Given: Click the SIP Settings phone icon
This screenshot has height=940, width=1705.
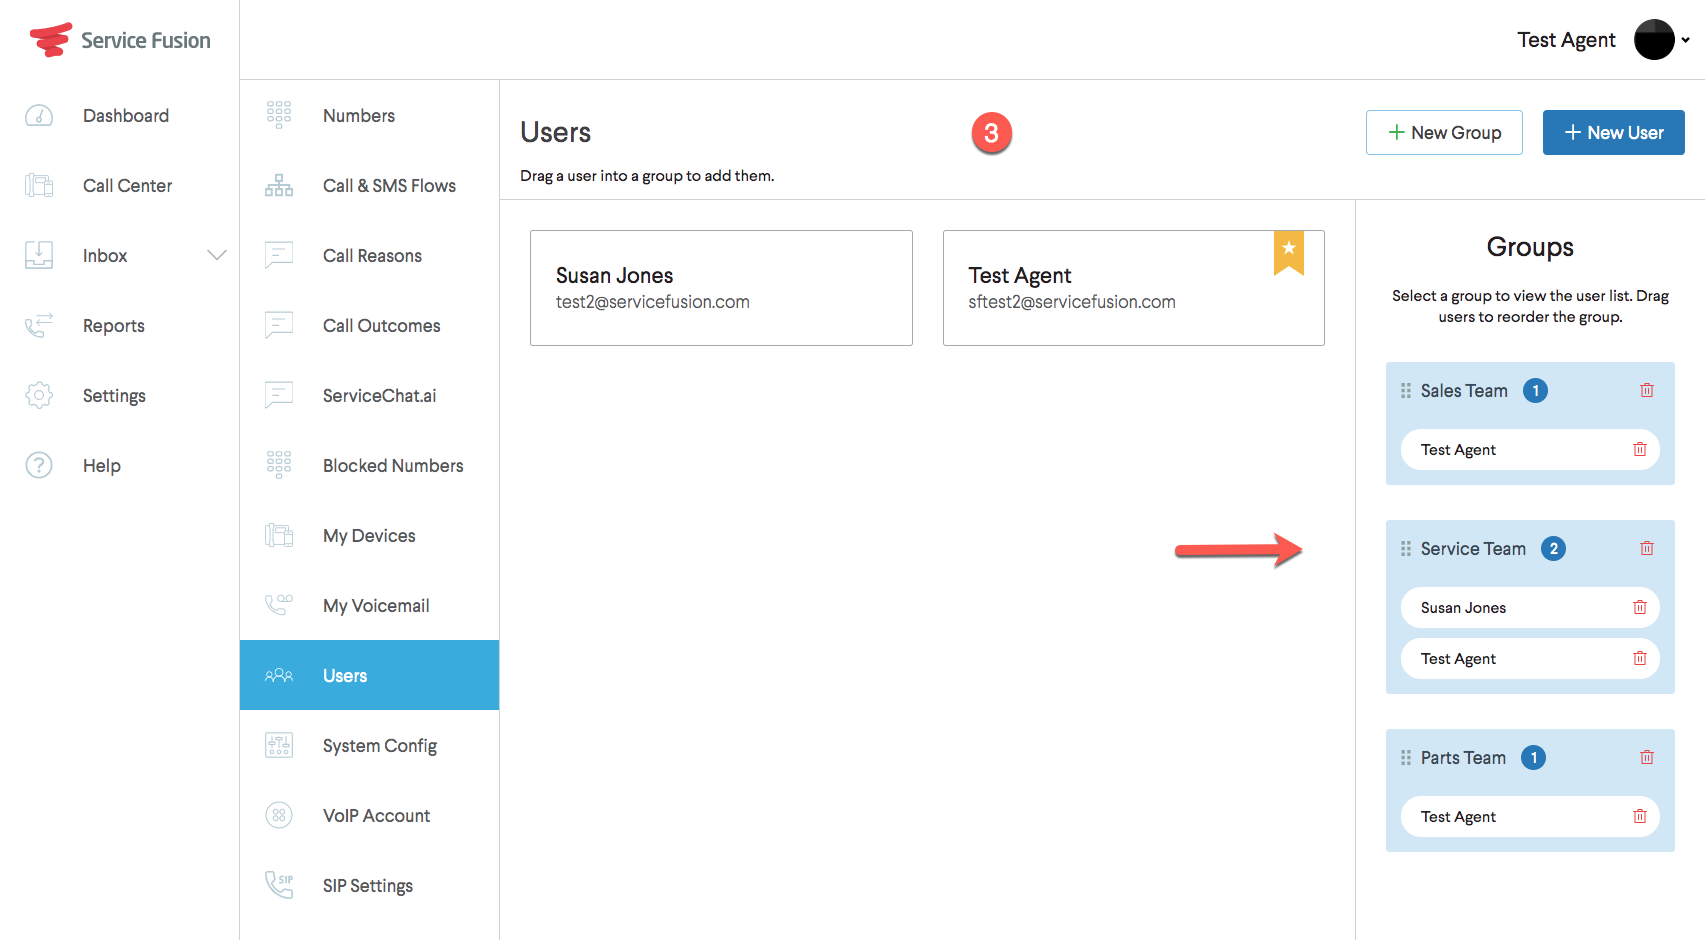Looking at the screenshot, I should (x=279, y=885).
